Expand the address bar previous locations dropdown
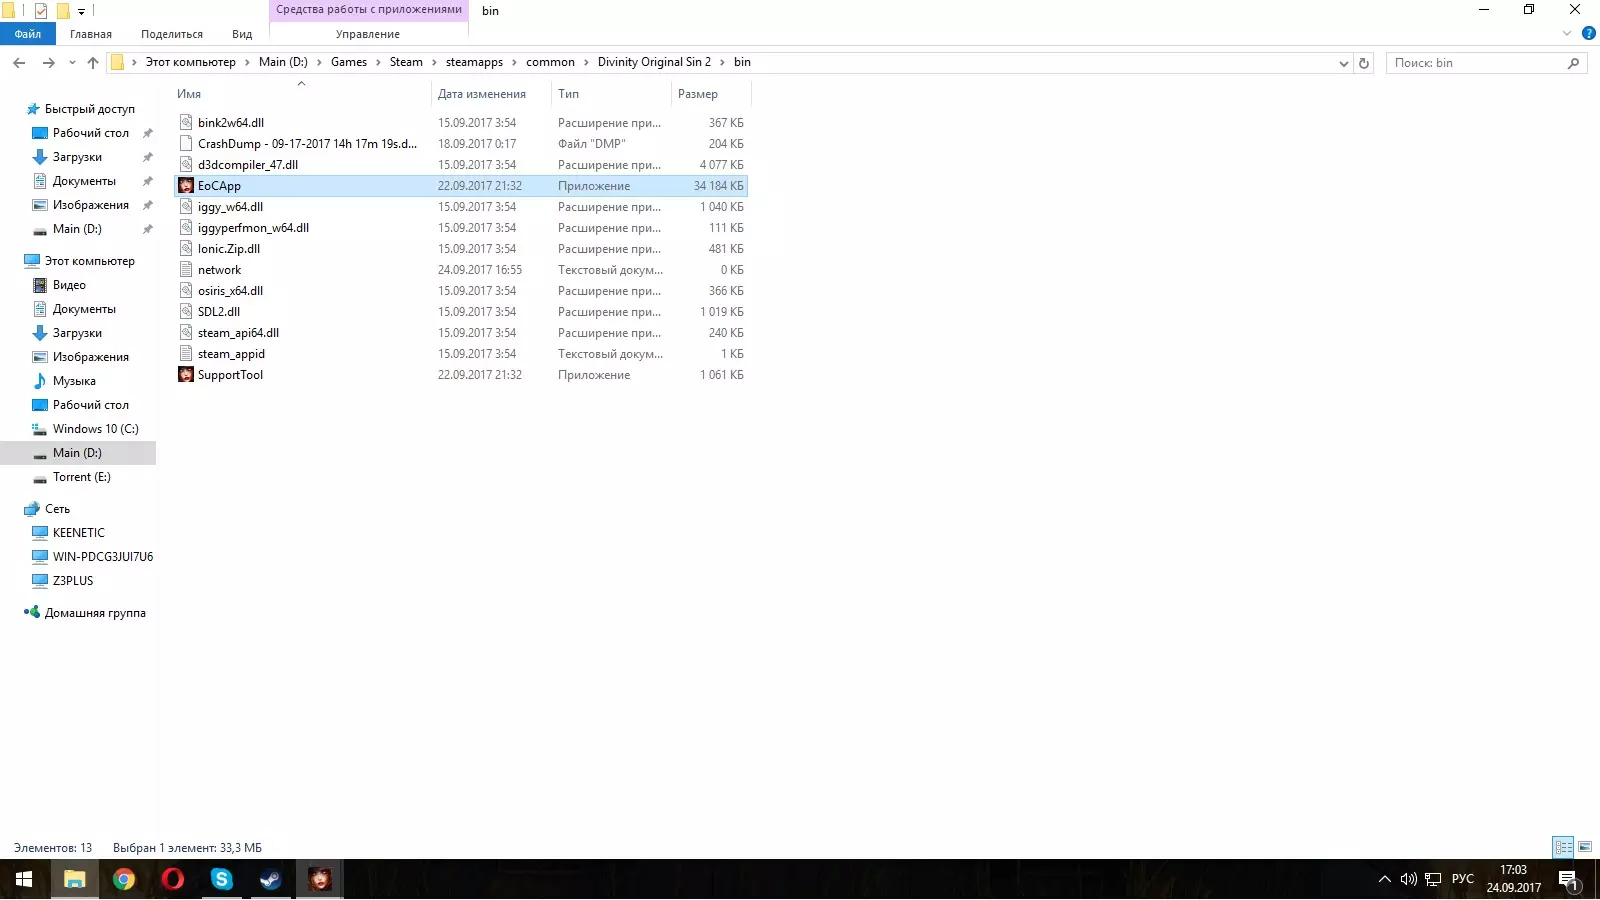Screen dimensions: 1600x900 click(x=1343, y=63)
